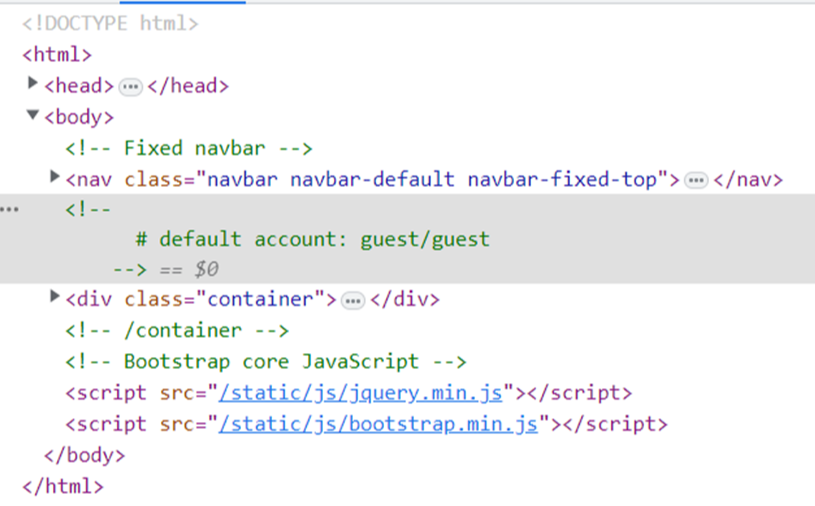
Task: Select the <!DOCTYPE html> line
Action: (x=110, y=23)
